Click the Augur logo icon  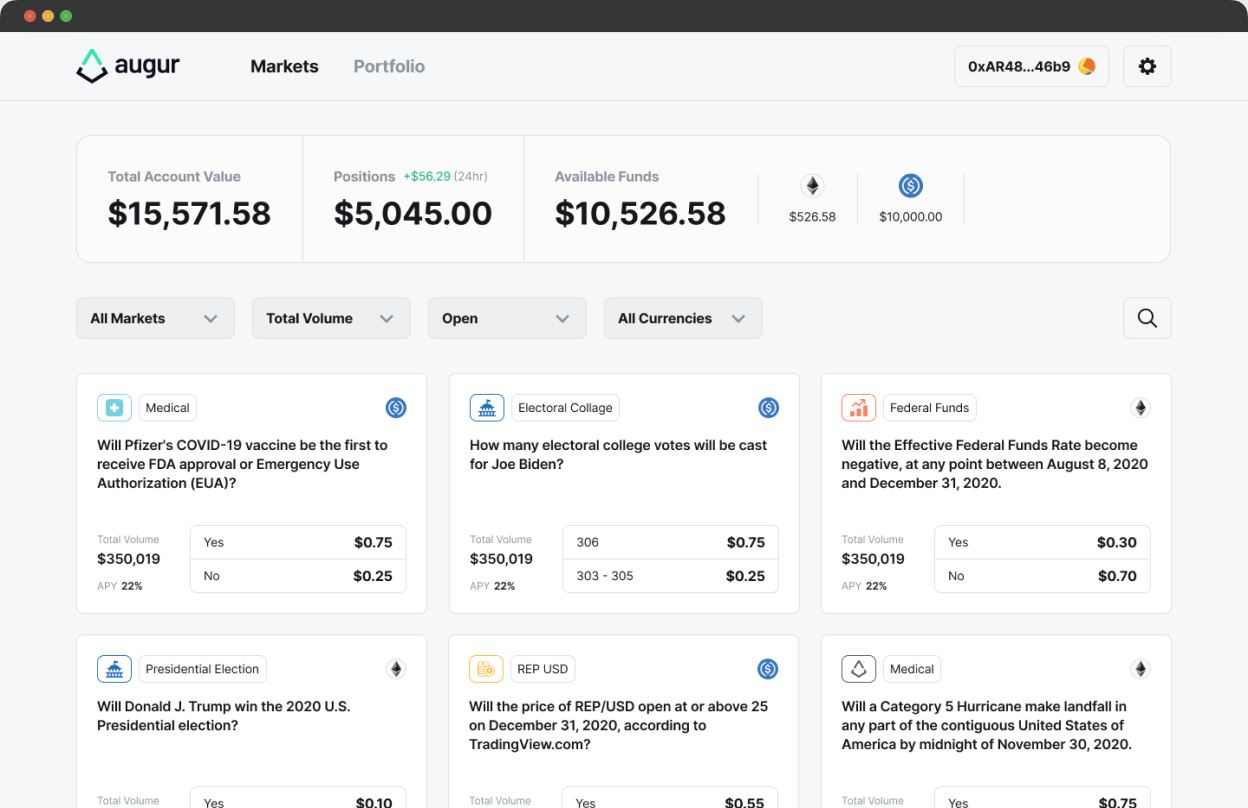point(92,66)
